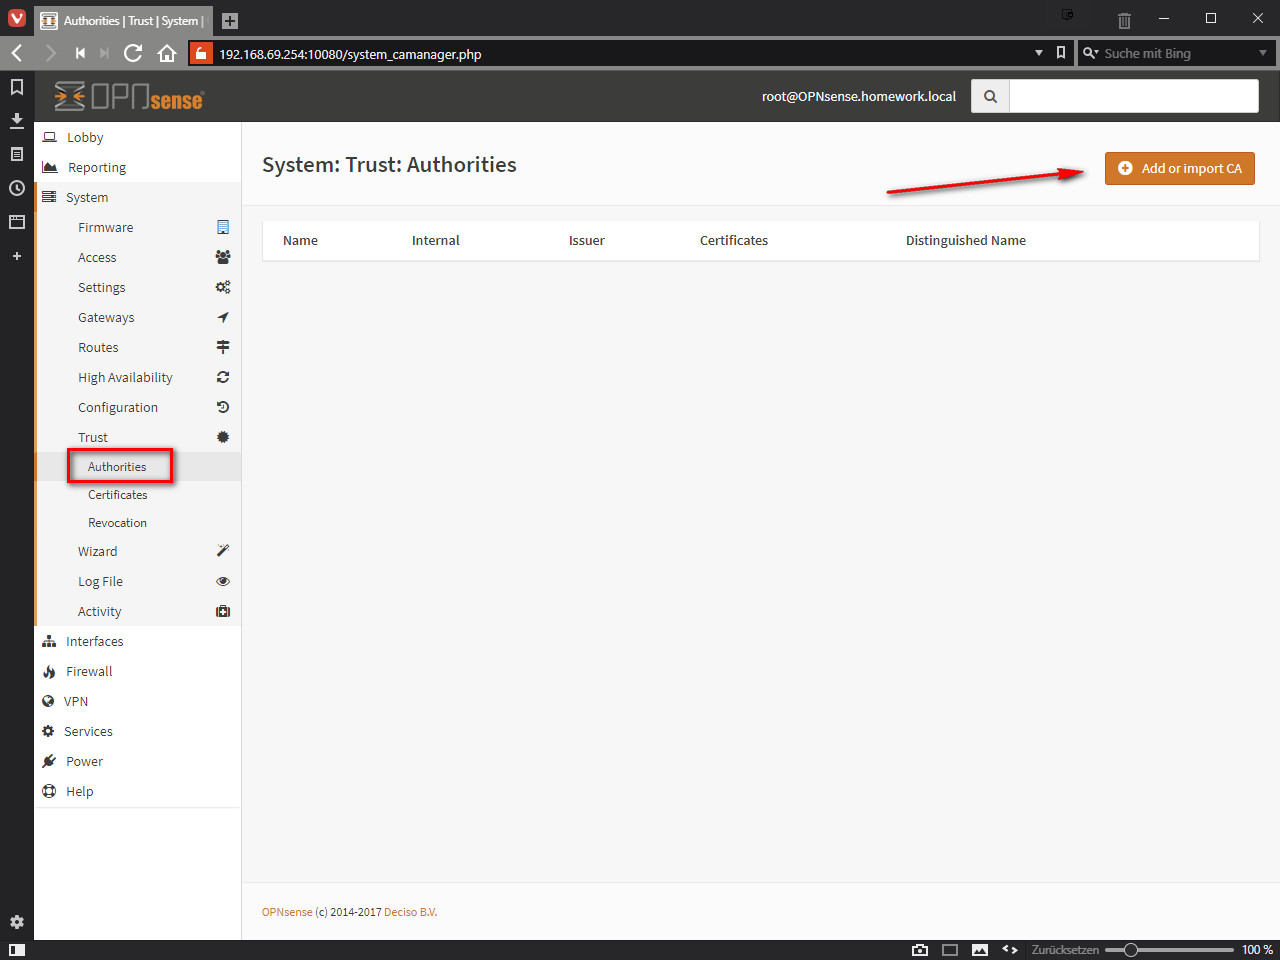Click the Deciso B.V. footer link
Screen dimensions: 1280x960
coord(410,912)
